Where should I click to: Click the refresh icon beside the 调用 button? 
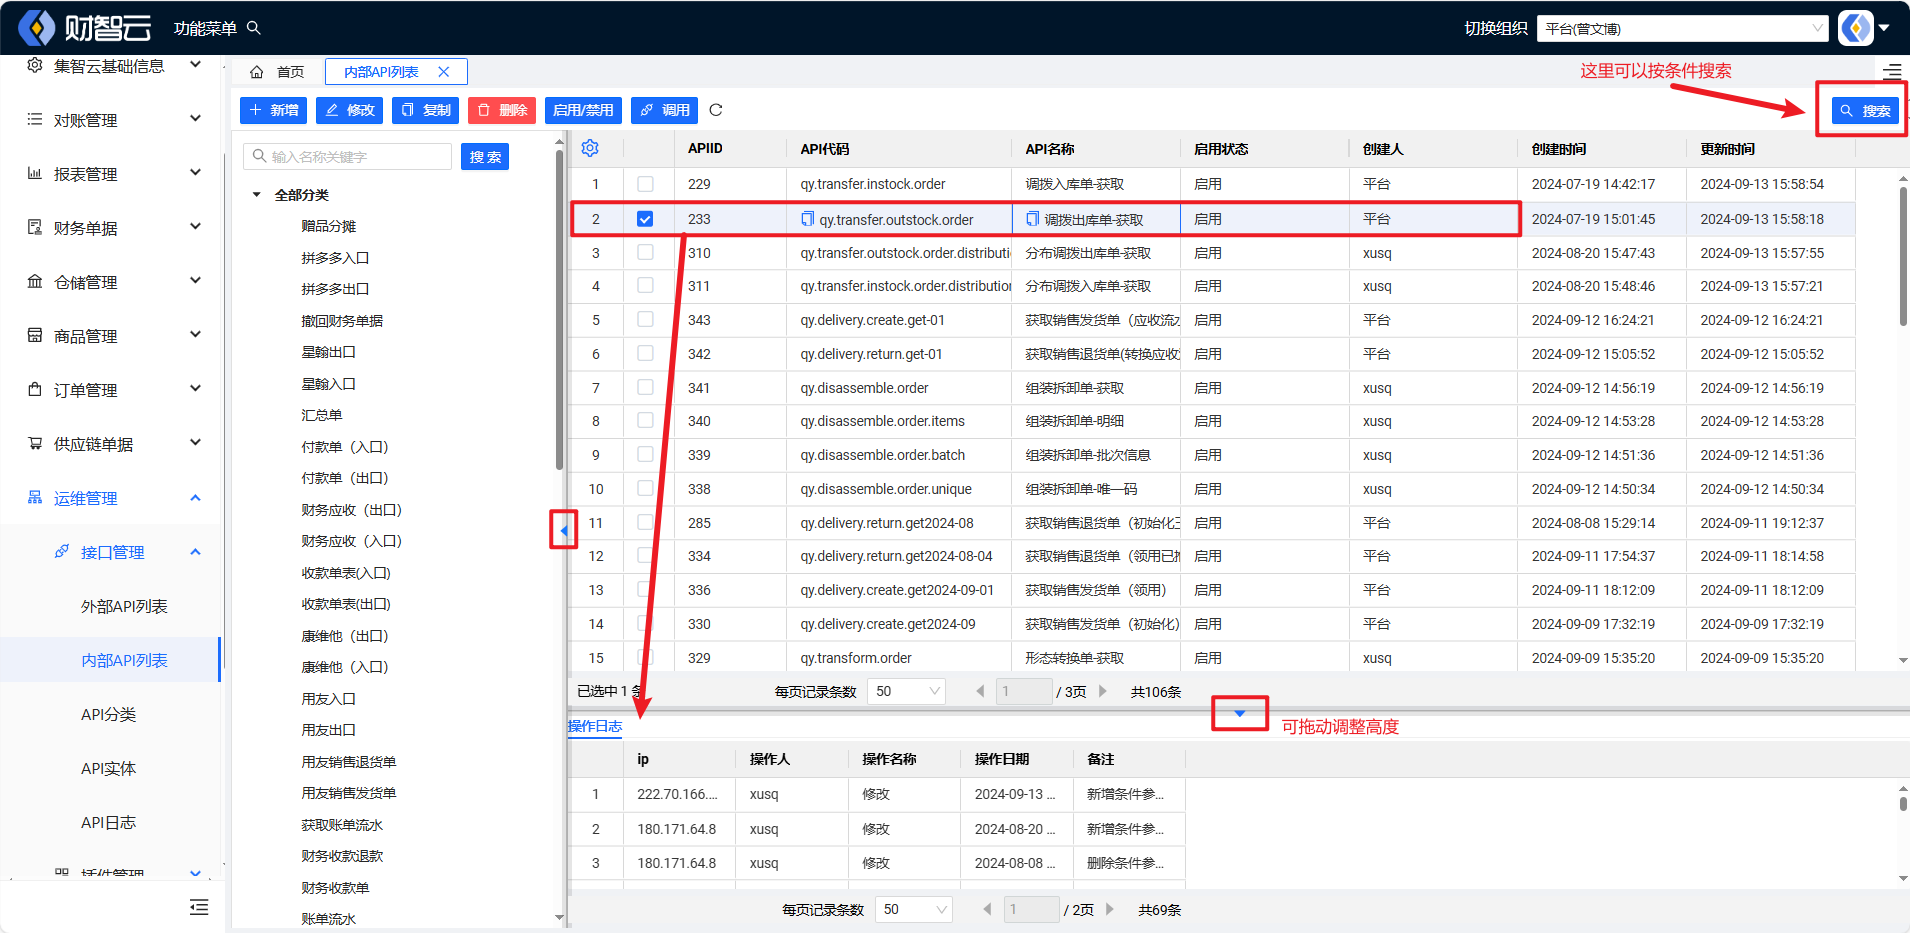tap(715, 110)
